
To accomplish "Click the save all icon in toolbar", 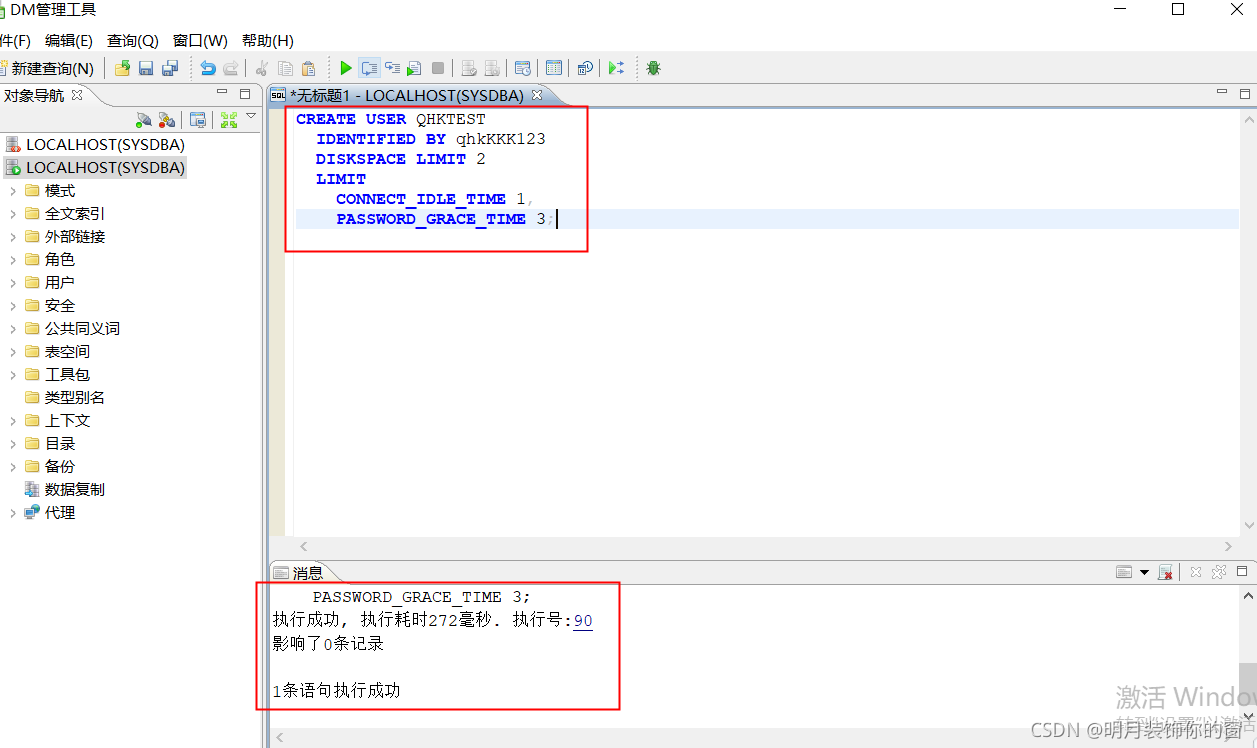I will (x=169, y=68).
